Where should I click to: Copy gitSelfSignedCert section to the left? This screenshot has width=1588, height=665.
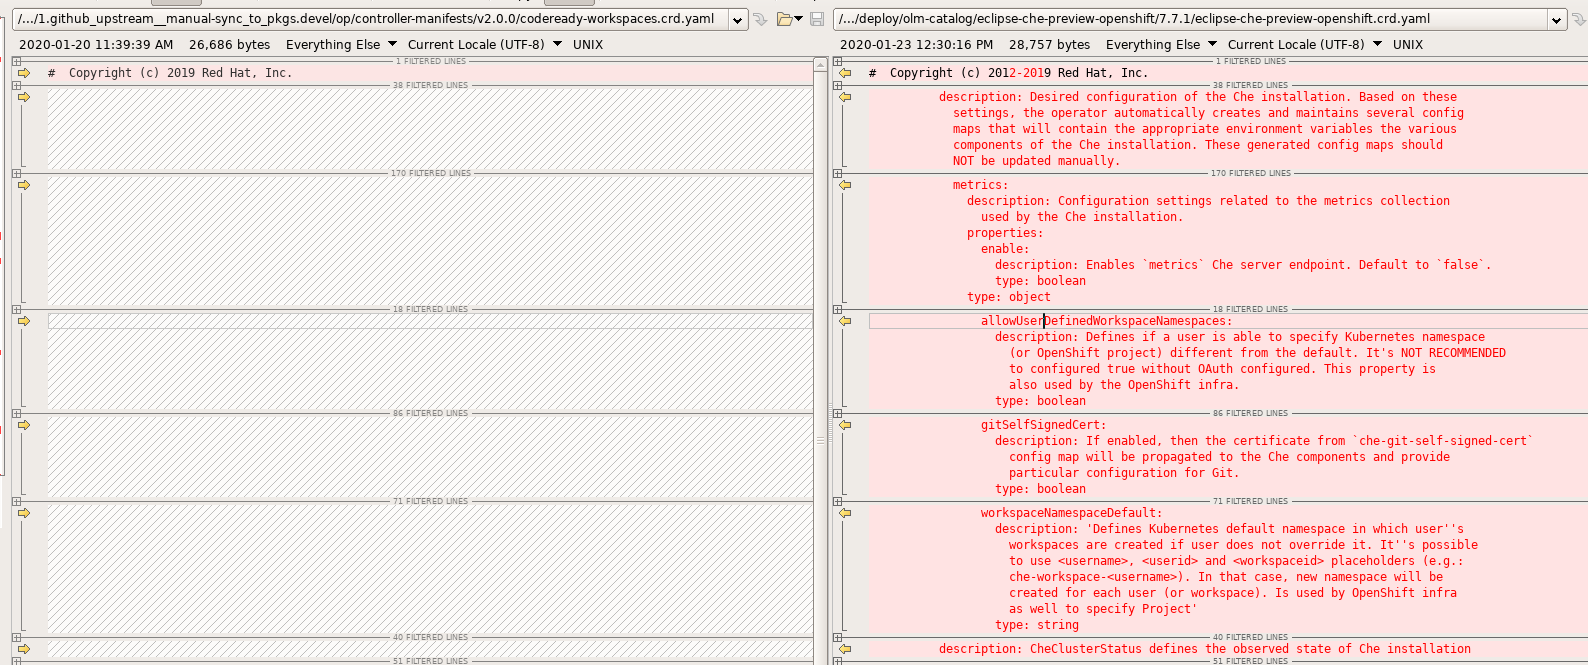click(x=845, y=425)
